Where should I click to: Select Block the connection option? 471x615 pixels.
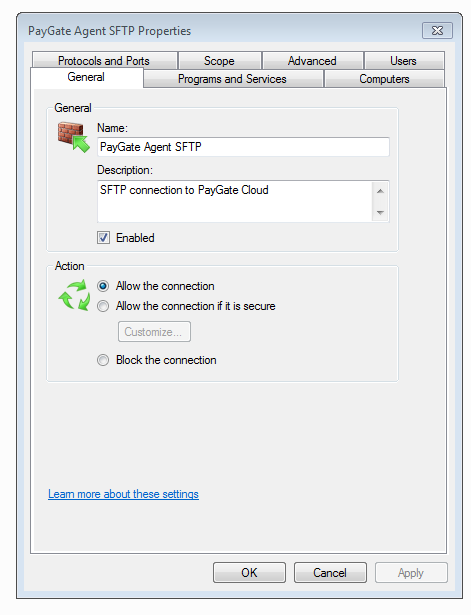pos(103,360)
